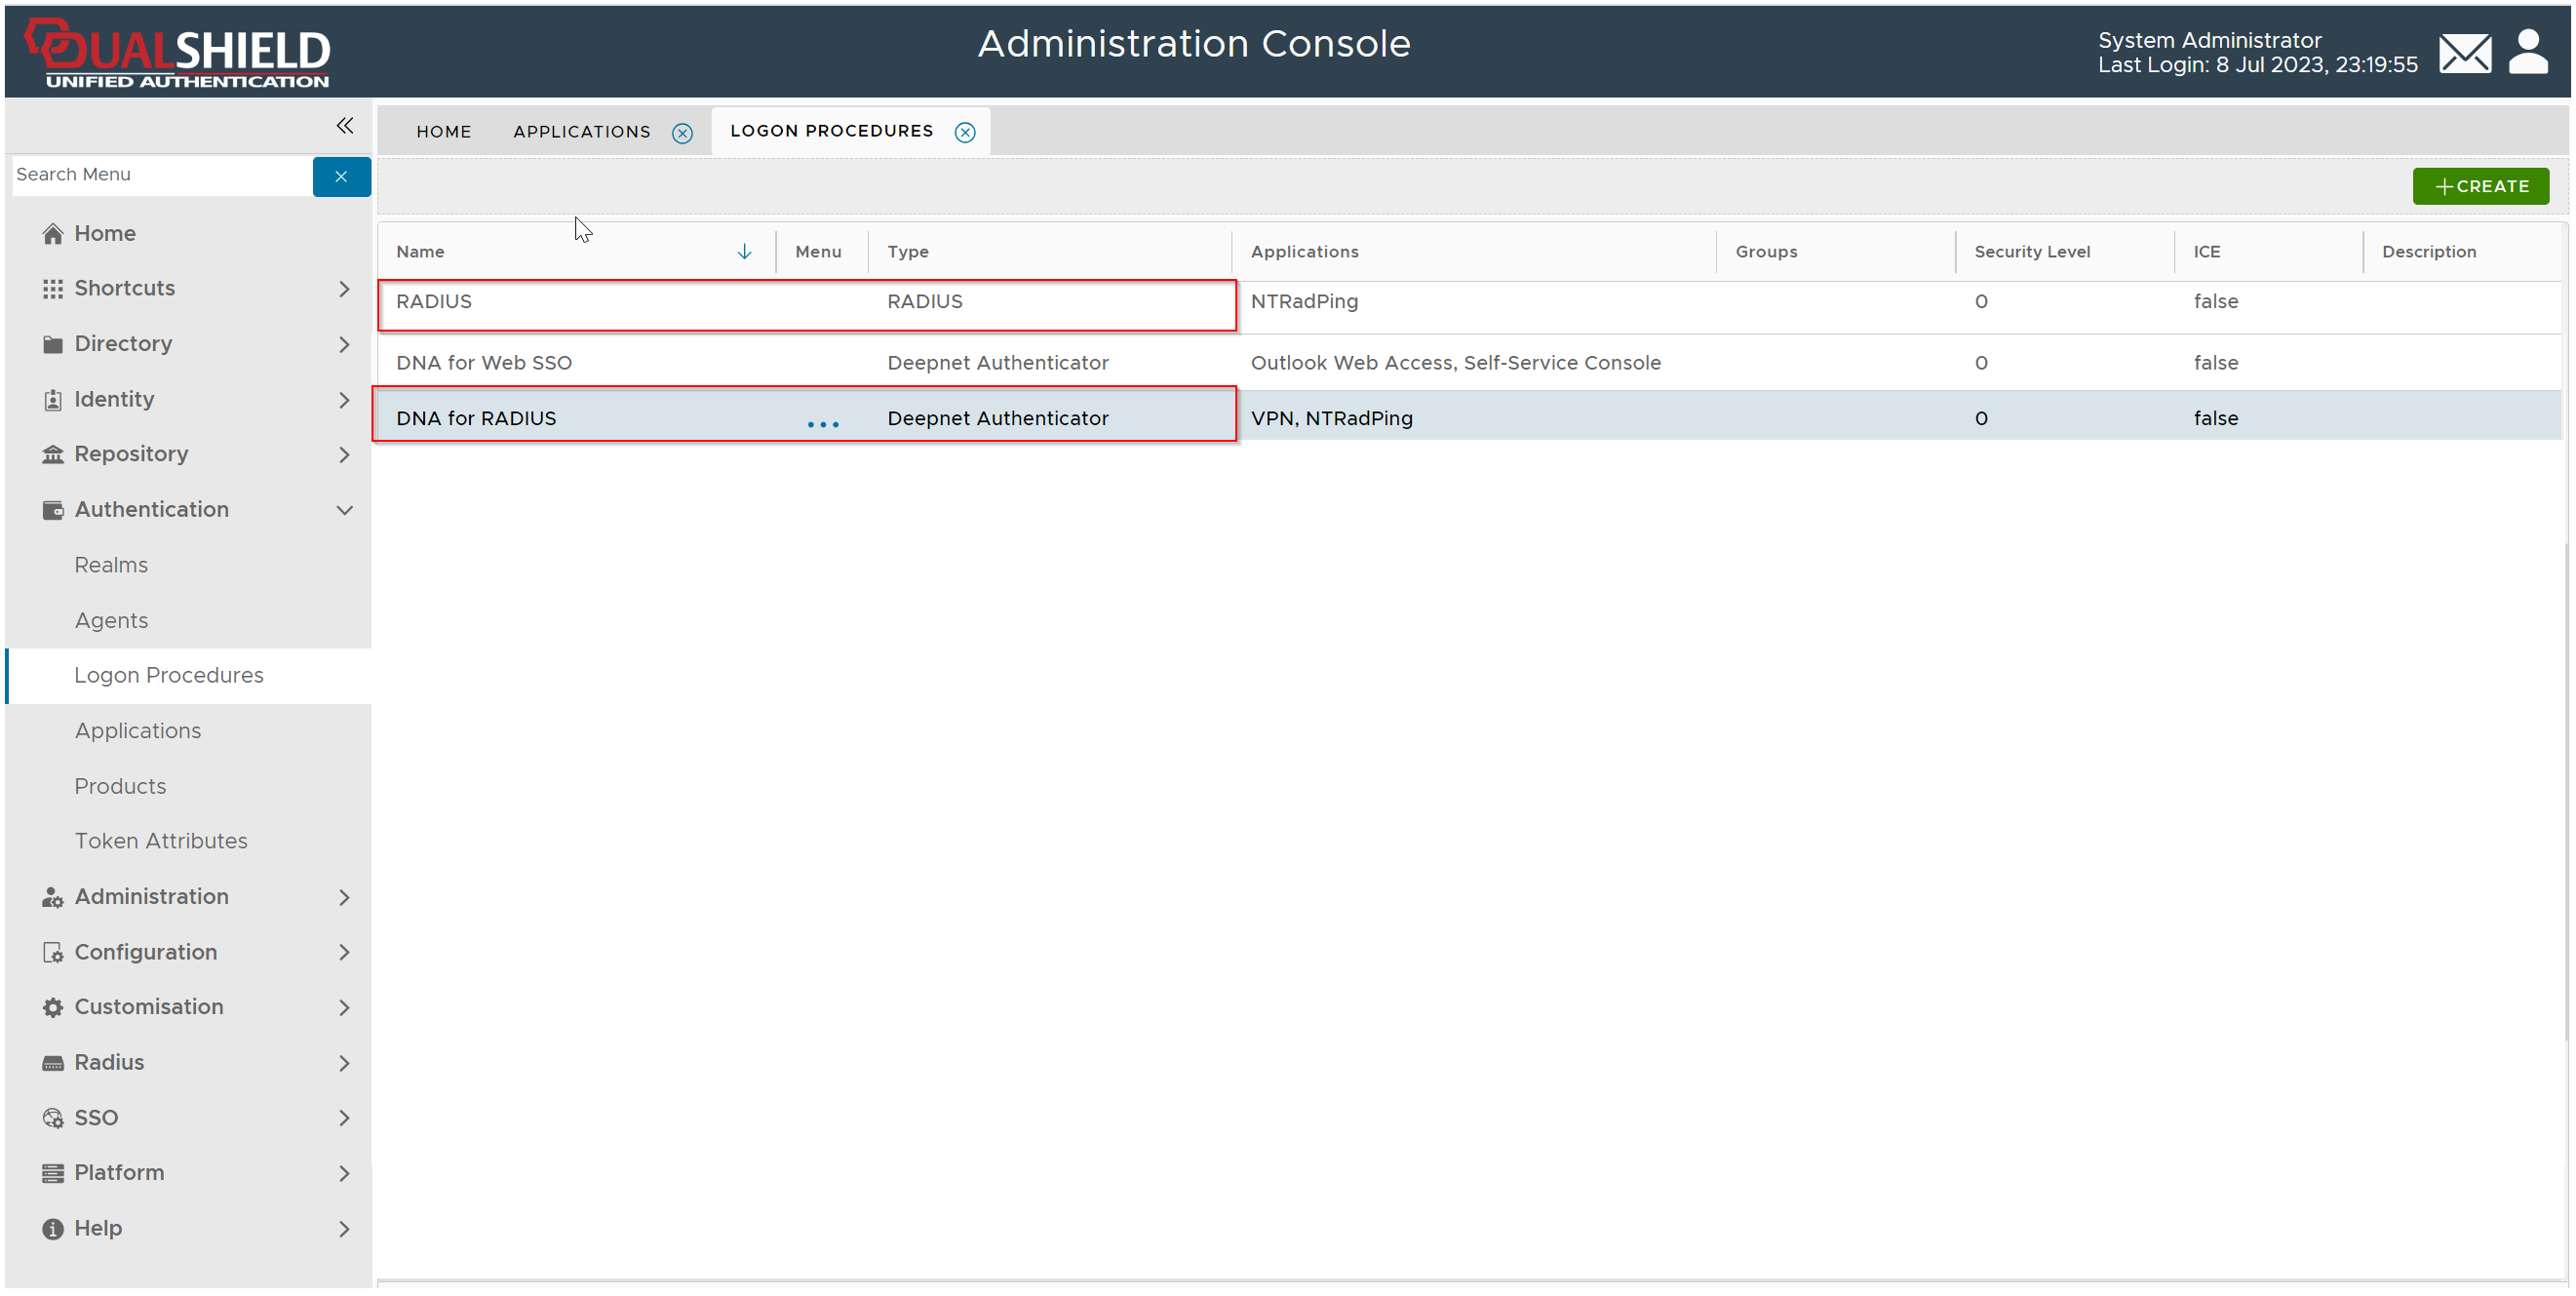The height and width of the screenshot is (1296, 2576).
Task: Collapse the sidebar with double-chevron icon
Action: click(344, 126)
